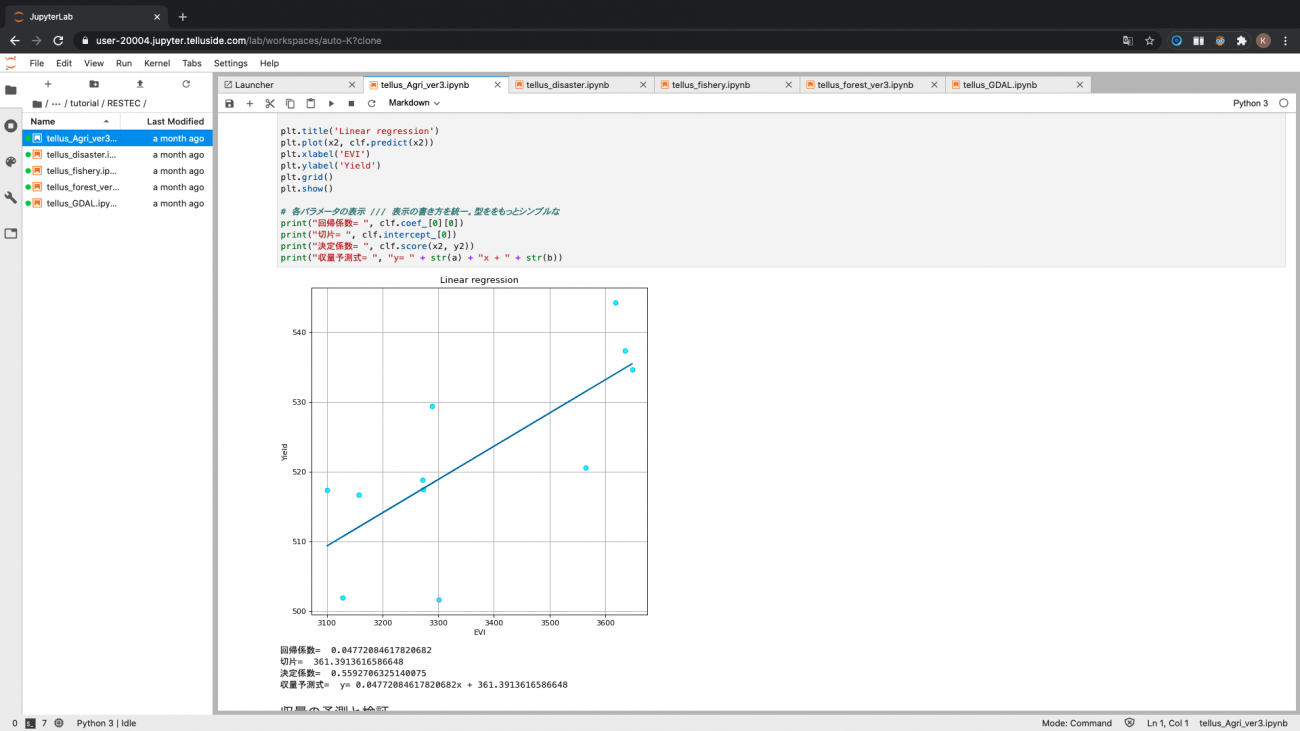Reload the browser page
Image resolution: width=1300 pixels, height=731 pixels.
[58, 41]
